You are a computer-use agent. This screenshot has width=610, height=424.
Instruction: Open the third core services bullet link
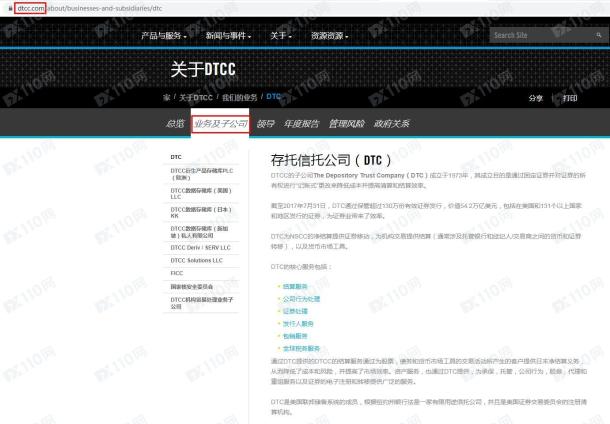point(295,311)
